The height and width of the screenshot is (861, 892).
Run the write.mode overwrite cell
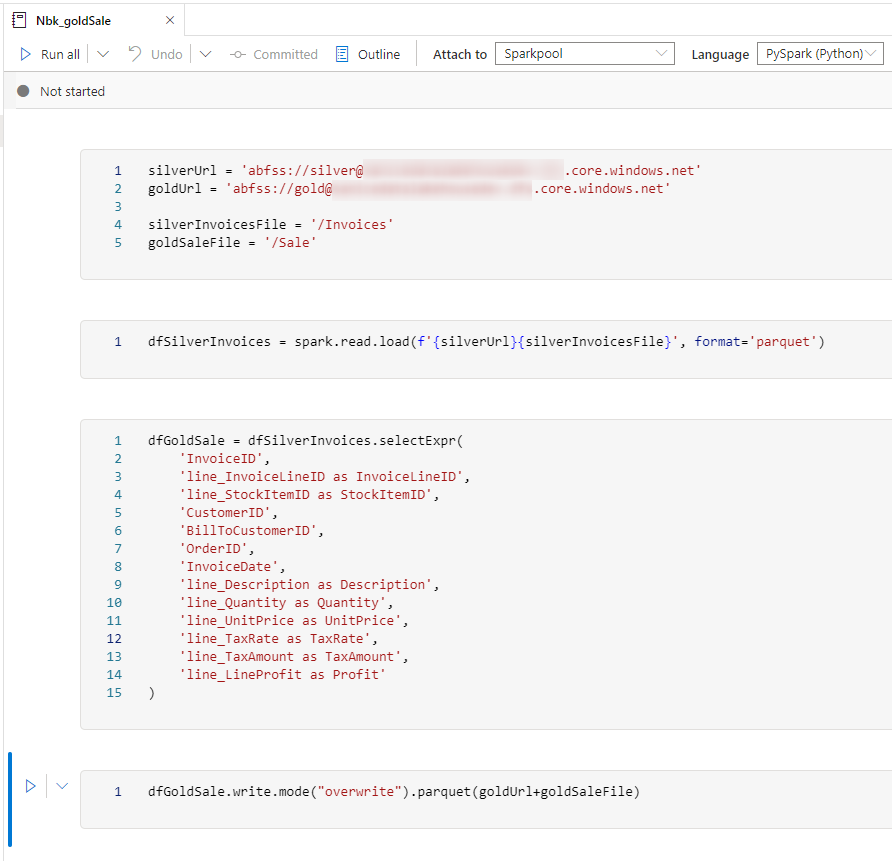point(31,786)
